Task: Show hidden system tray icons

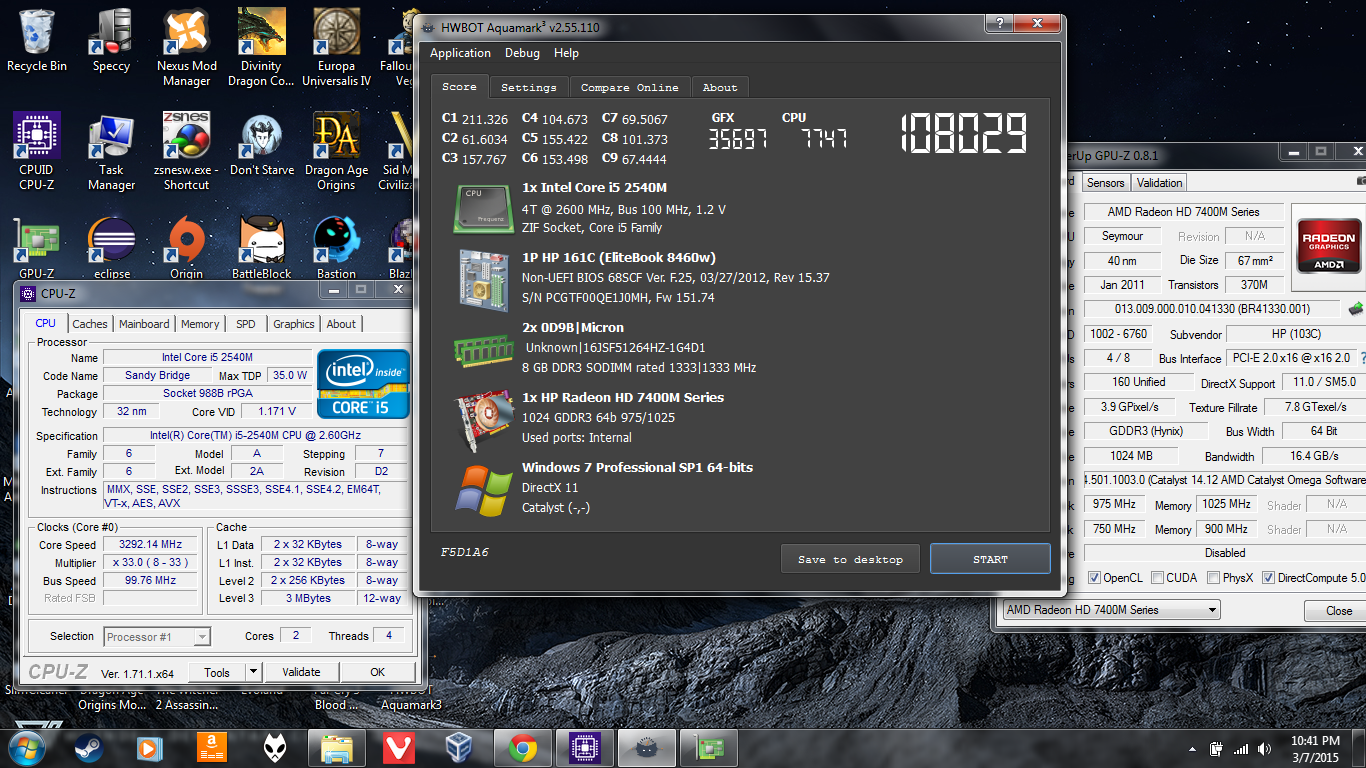Action: click(x=1192, y=749)
